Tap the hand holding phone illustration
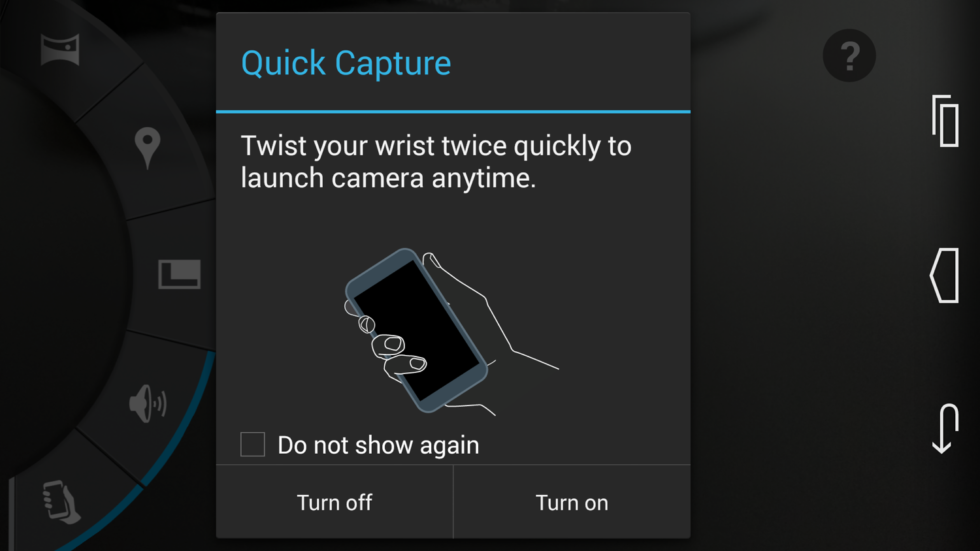The width and height of the screenshot is (980, 551). pyautogui.click(x=451, y=331)
